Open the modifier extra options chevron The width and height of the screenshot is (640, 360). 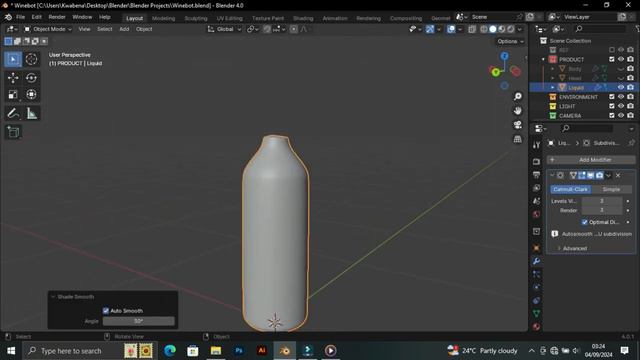click(x=608, y=176)
